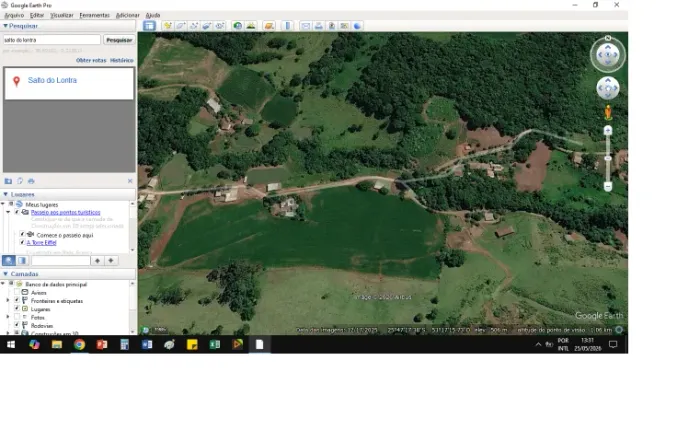Toggle sunlight across the landscape
The height and width of the screenshot is (442, 700).
(x=250, y=26)
